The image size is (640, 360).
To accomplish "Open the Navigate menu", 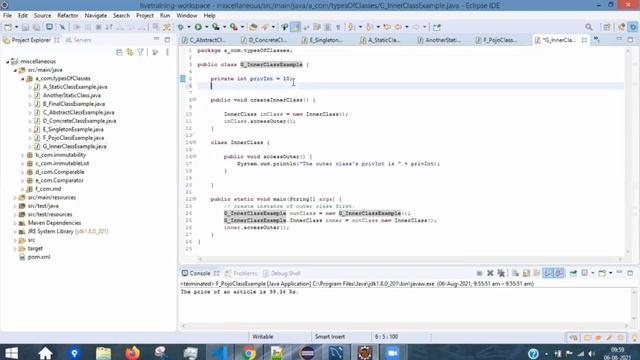I will [x=96, y=16].
